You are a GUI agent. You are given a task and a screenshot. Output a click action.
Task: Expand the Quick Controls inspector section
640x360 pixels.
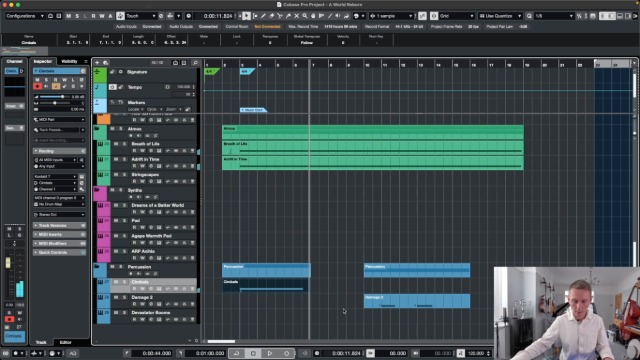click(60, 252)
